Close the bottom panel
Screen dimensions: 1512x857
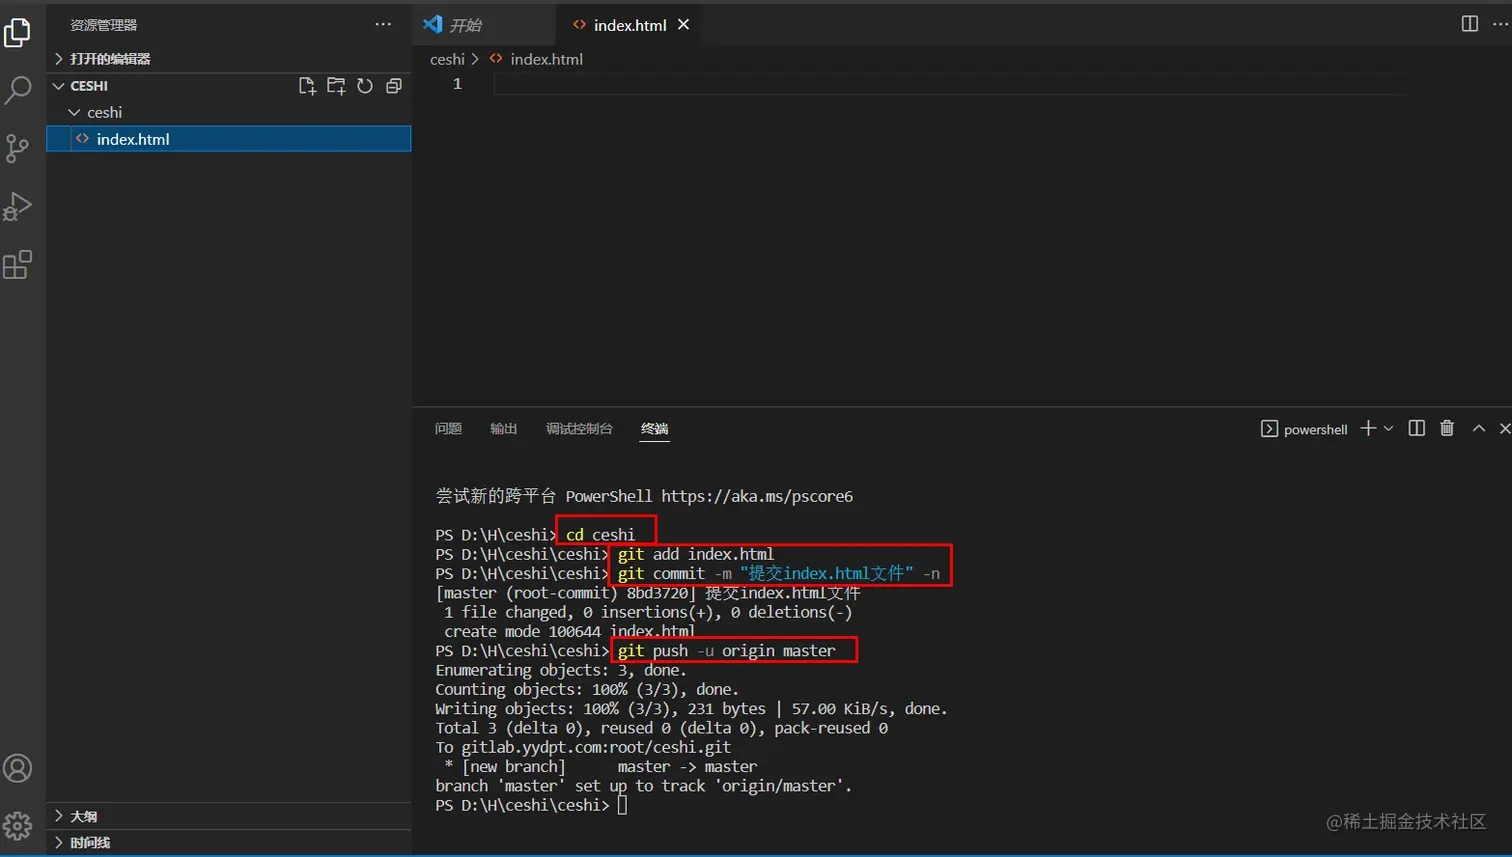click(1504, 428)
